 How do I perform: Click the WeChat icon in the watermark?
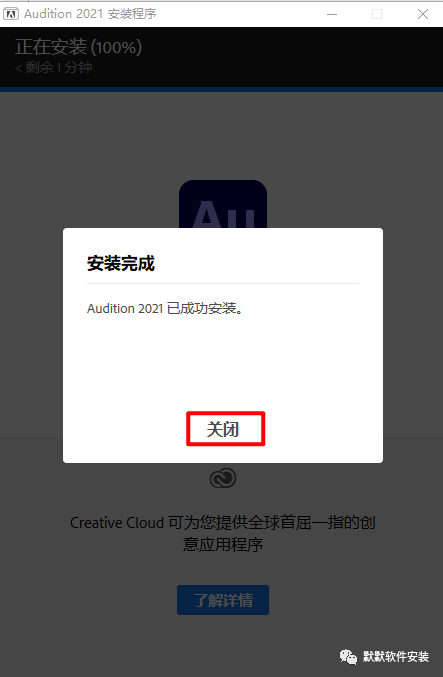click(348, 657)
